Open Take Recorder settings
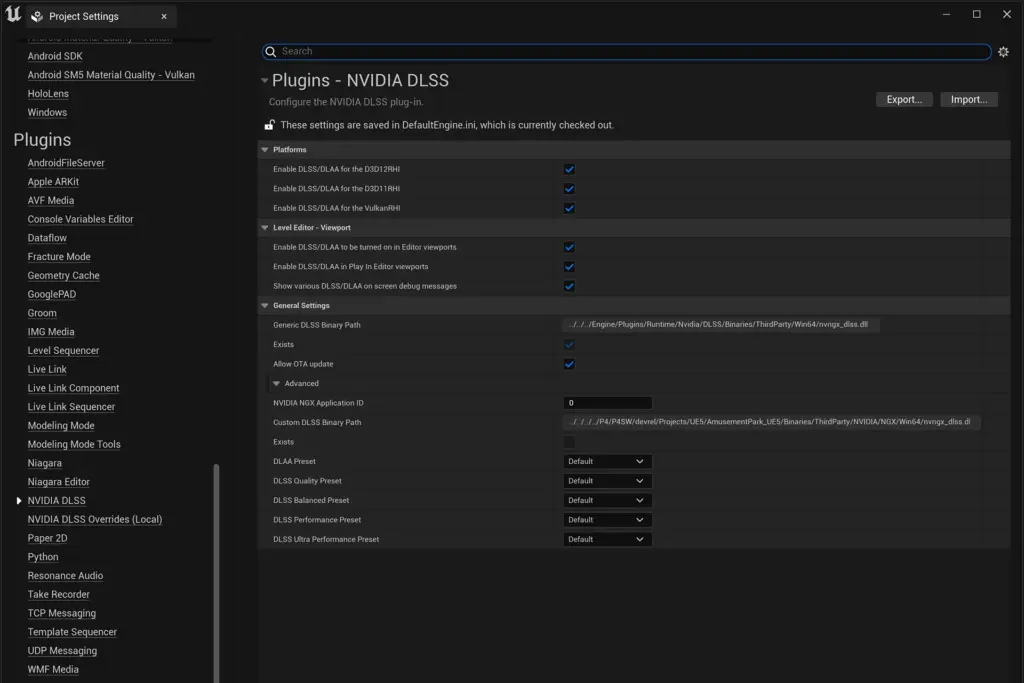Viewport: 1024px width, 683px height. point(59,595)
